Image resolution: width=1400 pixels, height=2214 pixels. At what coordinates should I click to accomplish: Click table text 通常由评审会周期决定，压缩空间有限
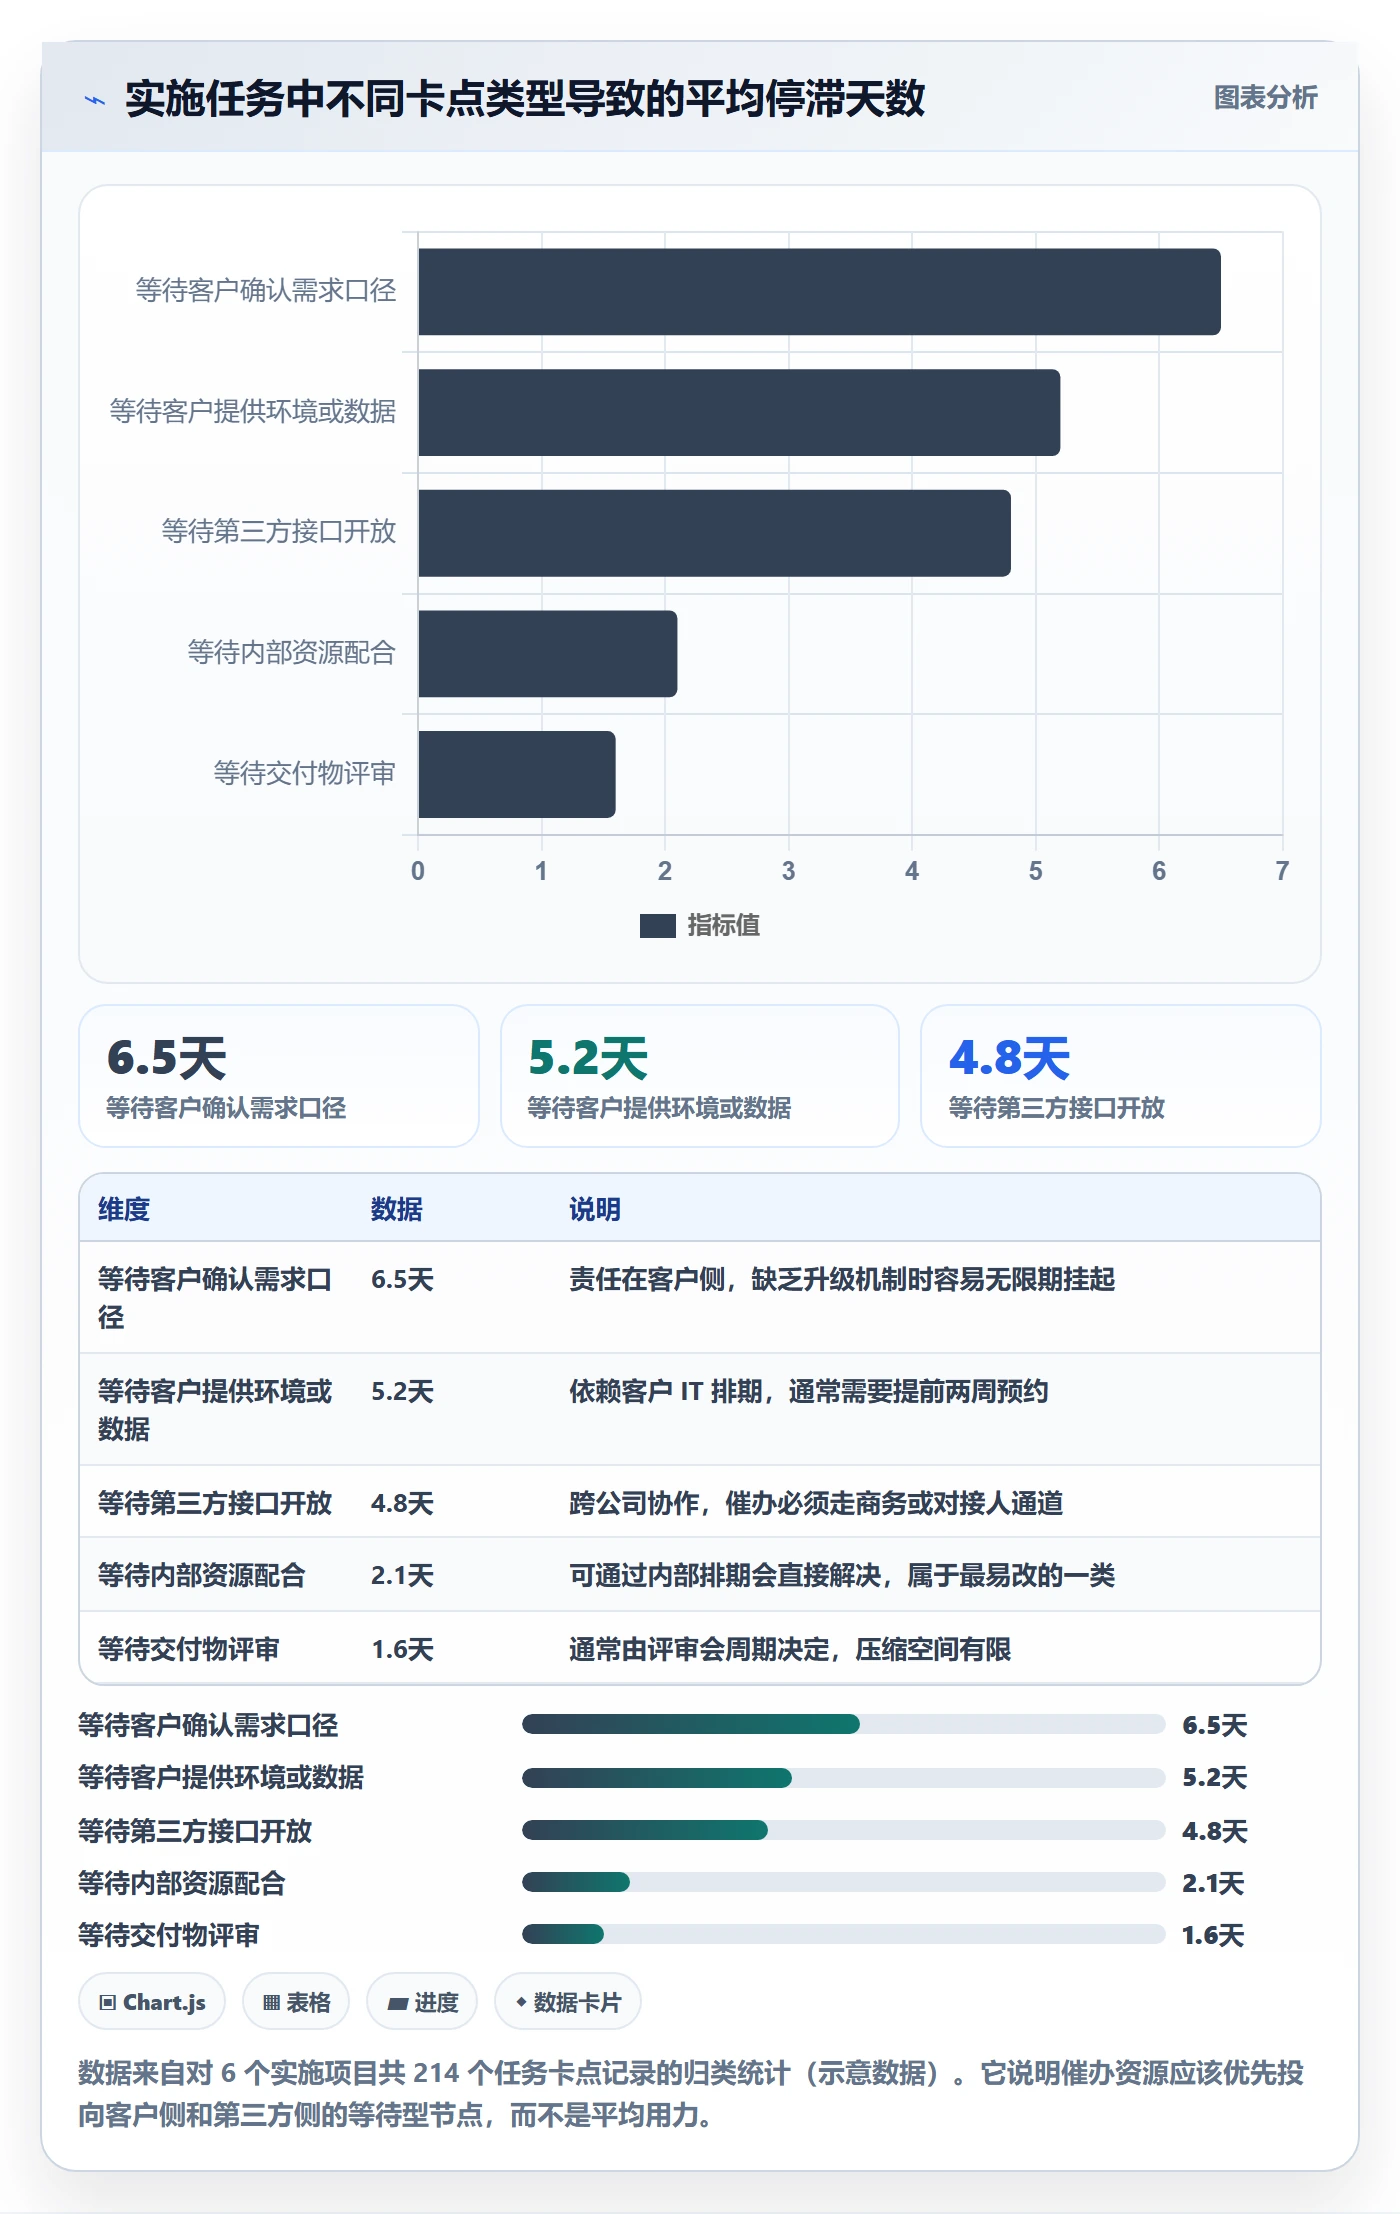tap(790, 1649)
